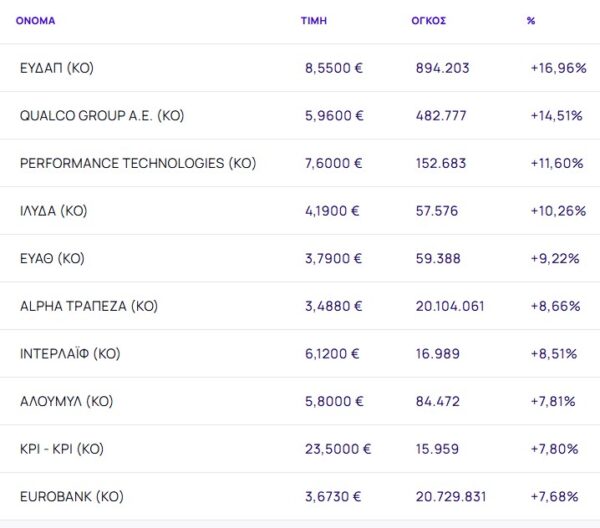The image size is (600, 528).
Task: Sort by the % change column header
Action: [530, 20]
